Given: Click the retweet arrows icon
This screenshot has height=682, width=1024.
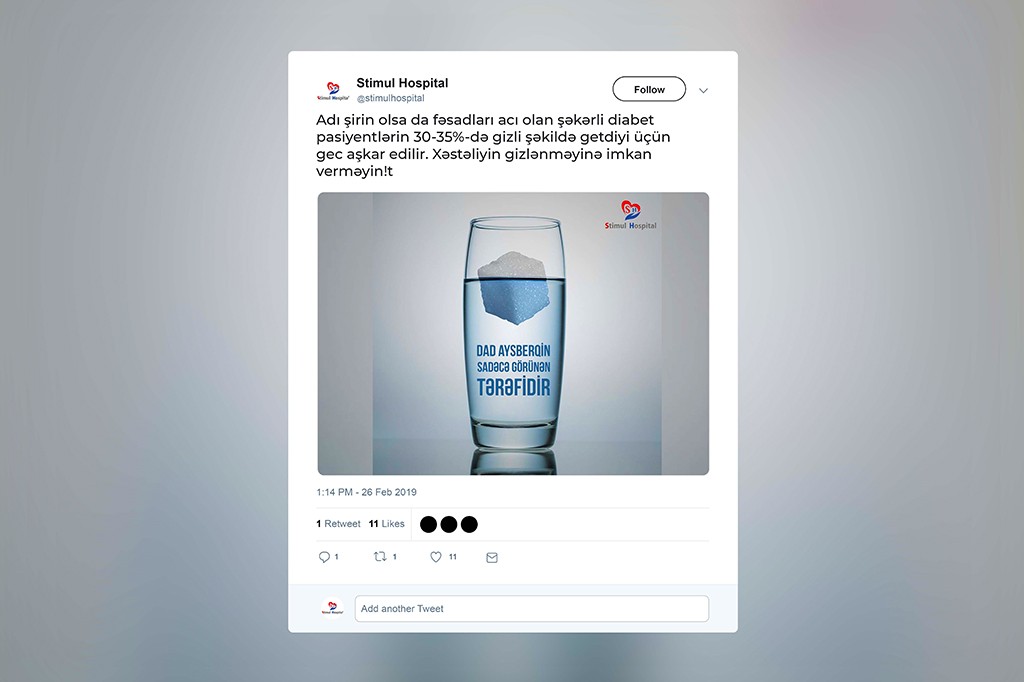Looking at the screenshot, I should [x=380, y=557].
